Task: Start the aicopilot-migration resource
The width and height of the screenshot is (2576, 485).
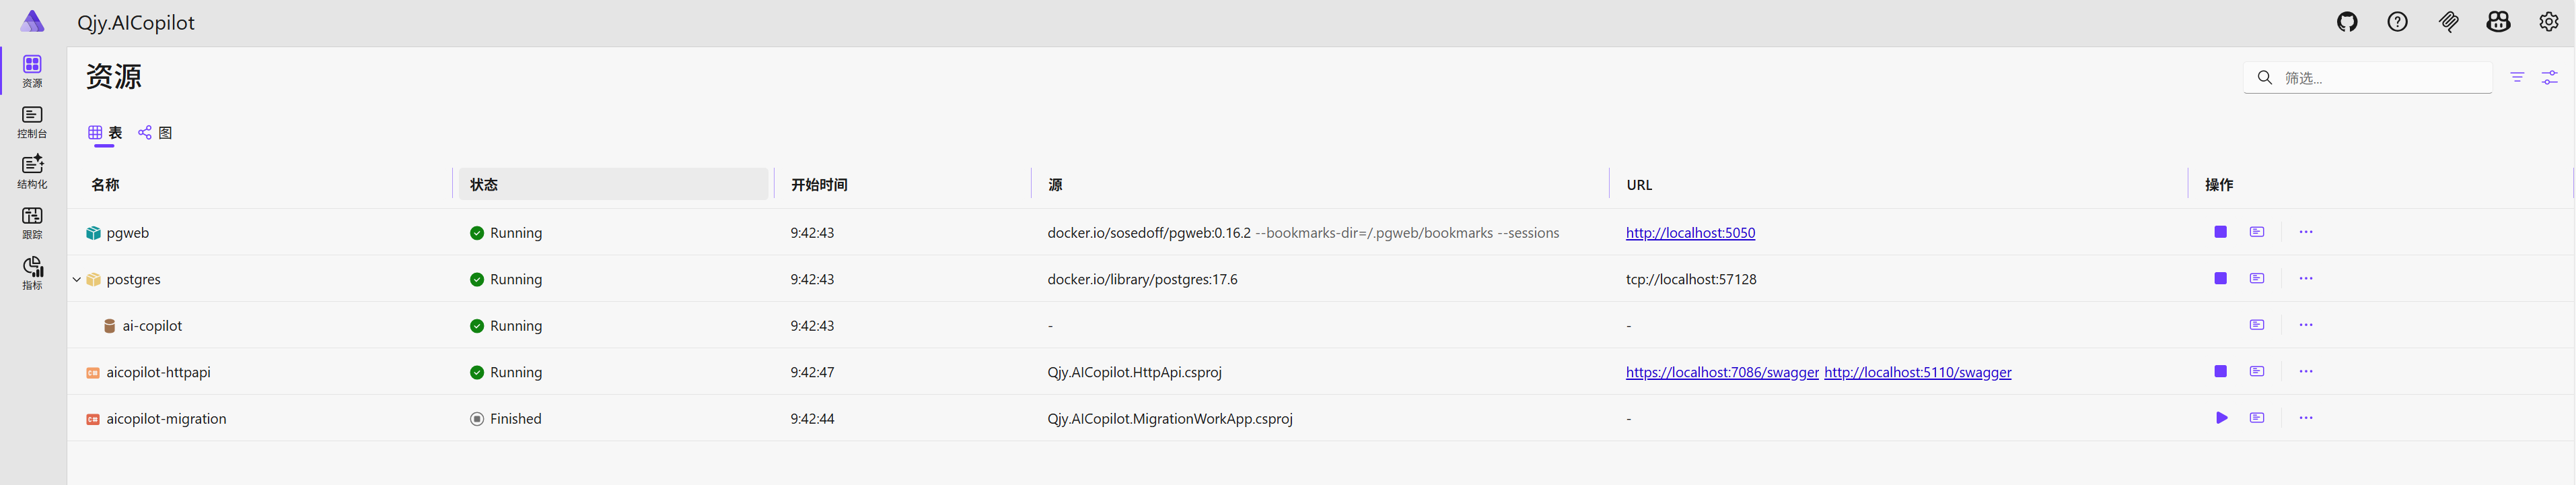Action: coord(2221,418)
